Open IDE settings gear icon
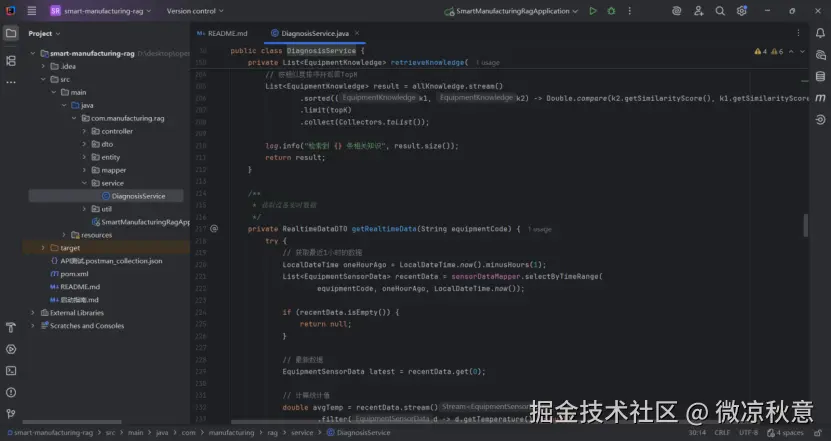Screen dimensions: 831x442 point(741,11)
